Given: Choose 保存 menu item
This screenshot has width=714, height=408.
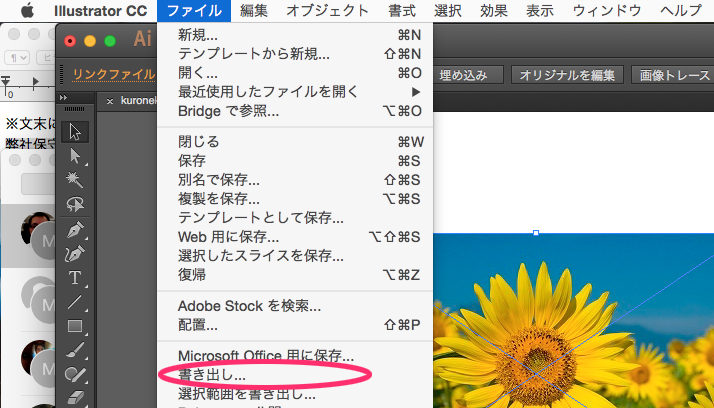Looking at the screenshot, I should click(295, 161).
